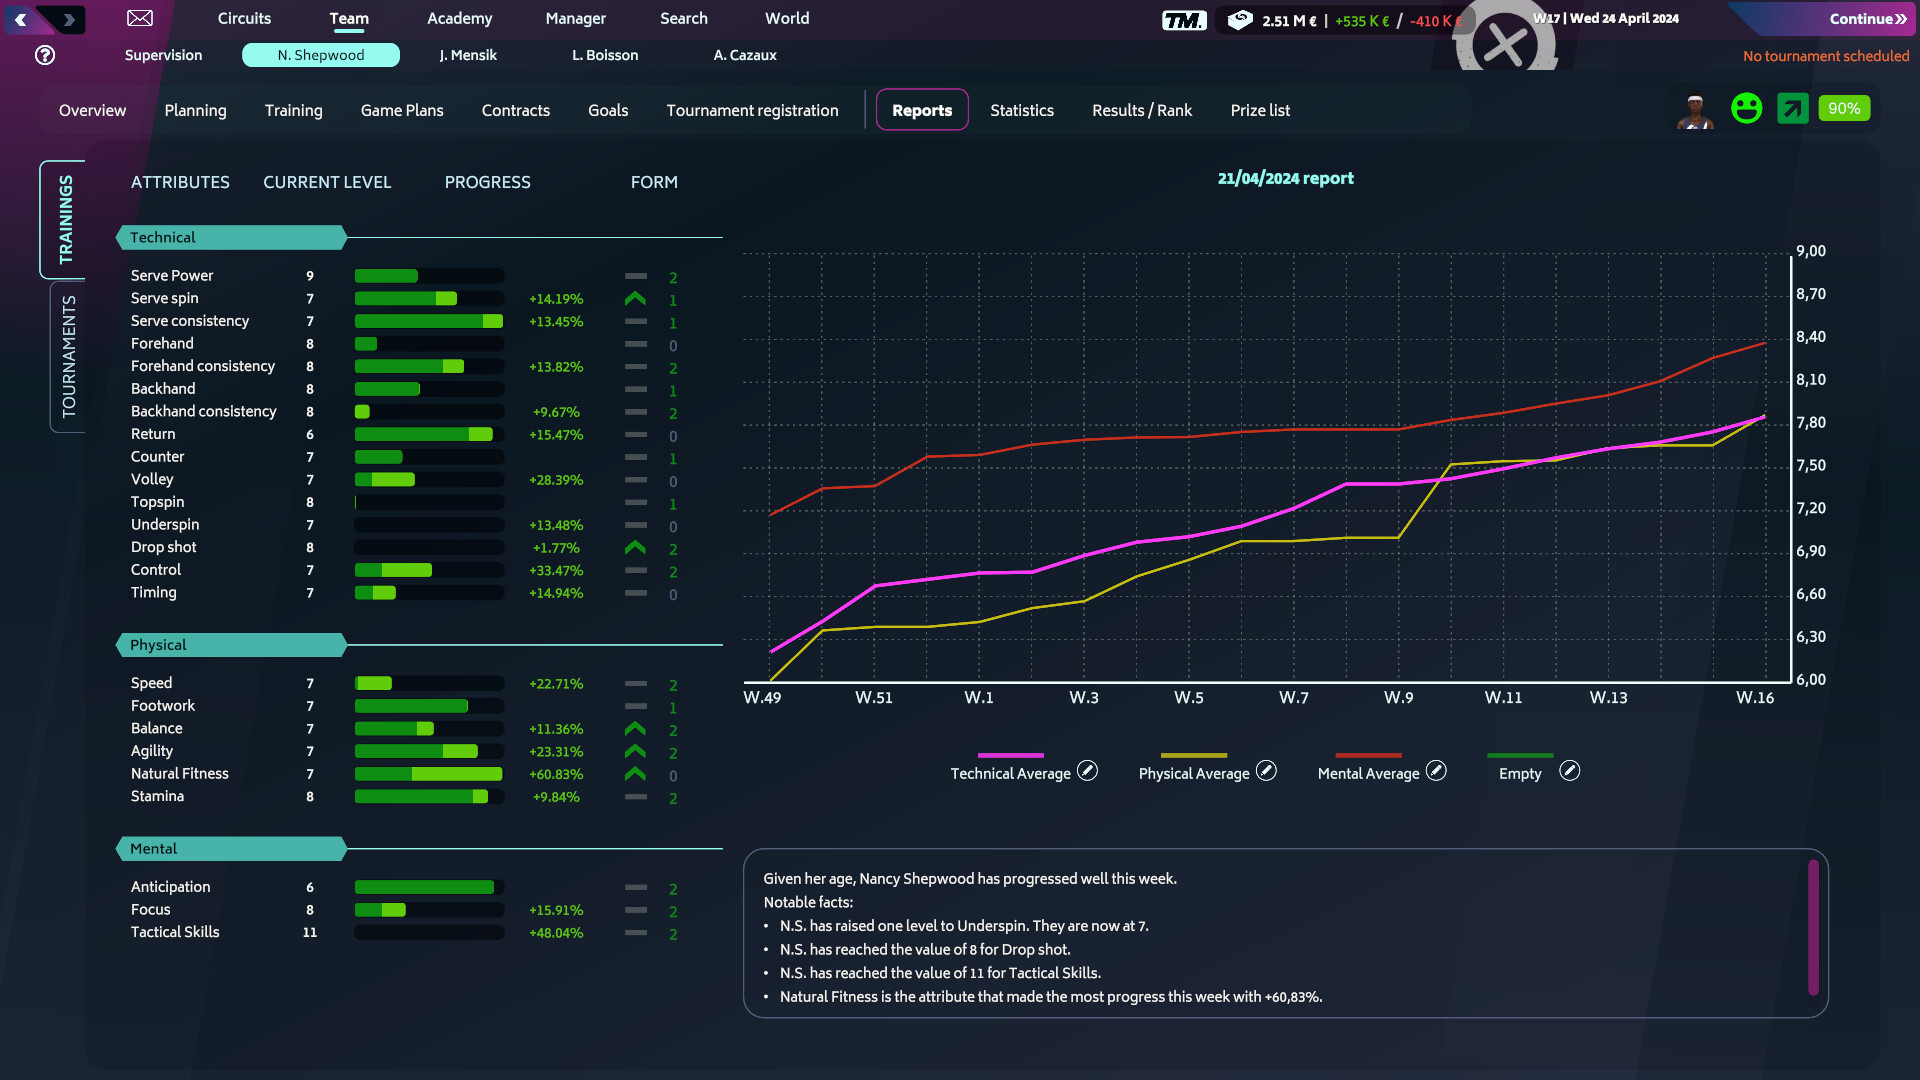Open the coin finances icon next to 2.51 M €
The height and width of the screenshot is (1080, 1920).
click(x=1239, y=19)
